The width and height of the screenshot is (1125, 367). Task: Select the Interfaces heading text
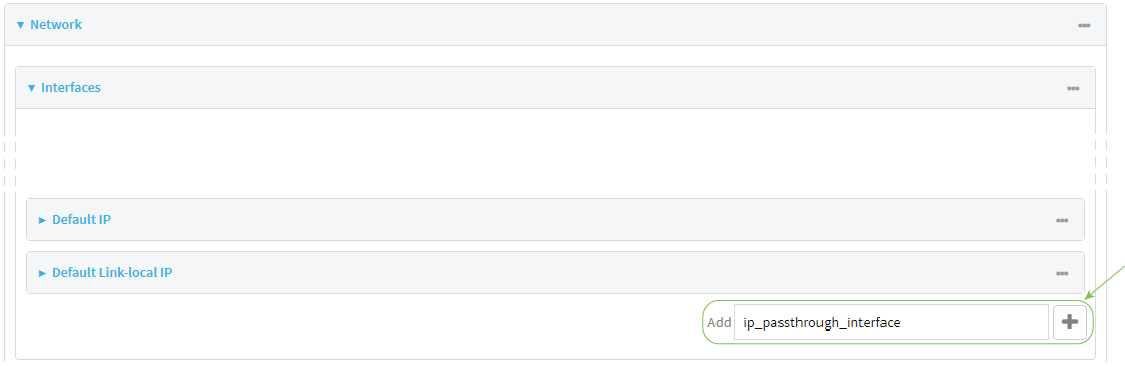(71, 87)
